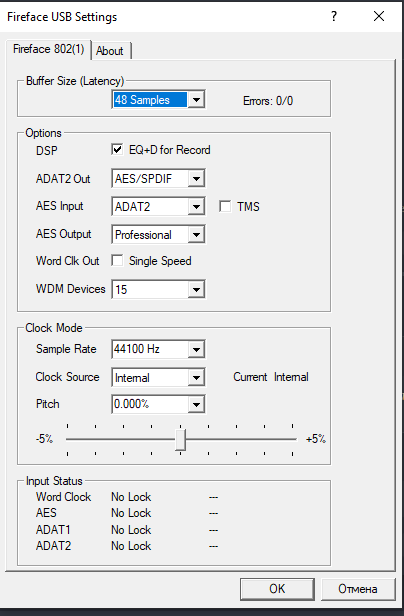Click the help question mark button

tap(334, 16)
